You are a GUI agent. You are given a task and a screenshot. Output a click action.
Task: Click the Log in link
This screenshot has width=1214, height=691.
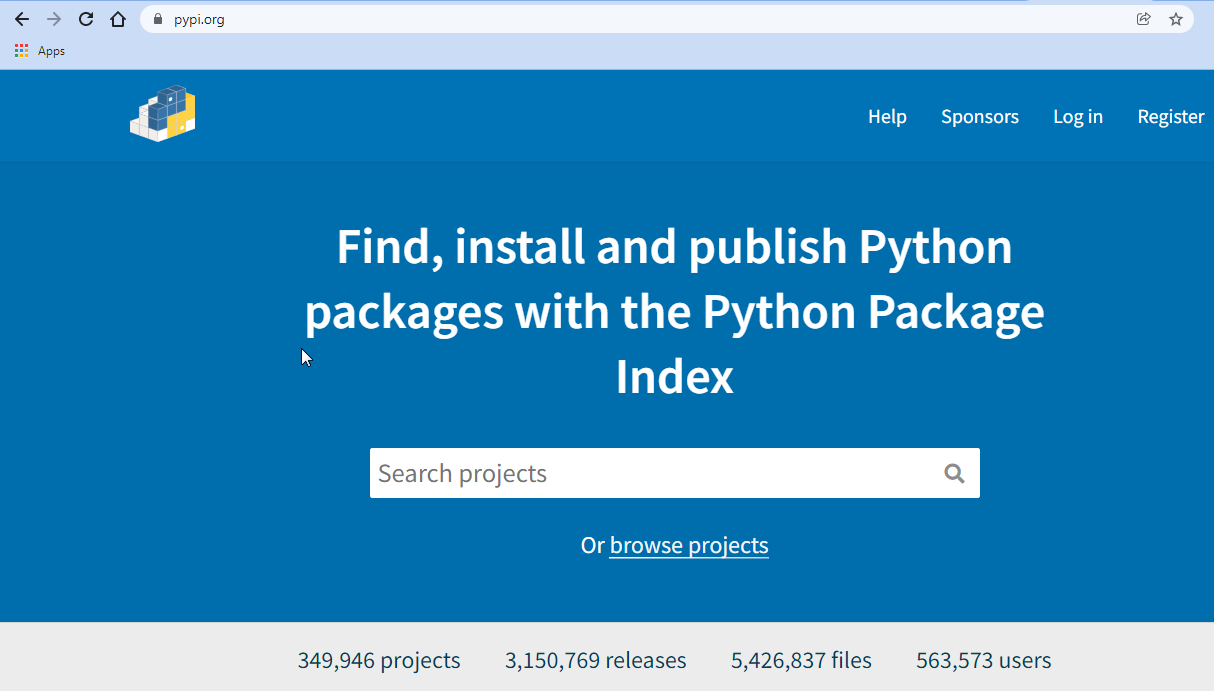pyautogui.click(x=1078, y=116)
